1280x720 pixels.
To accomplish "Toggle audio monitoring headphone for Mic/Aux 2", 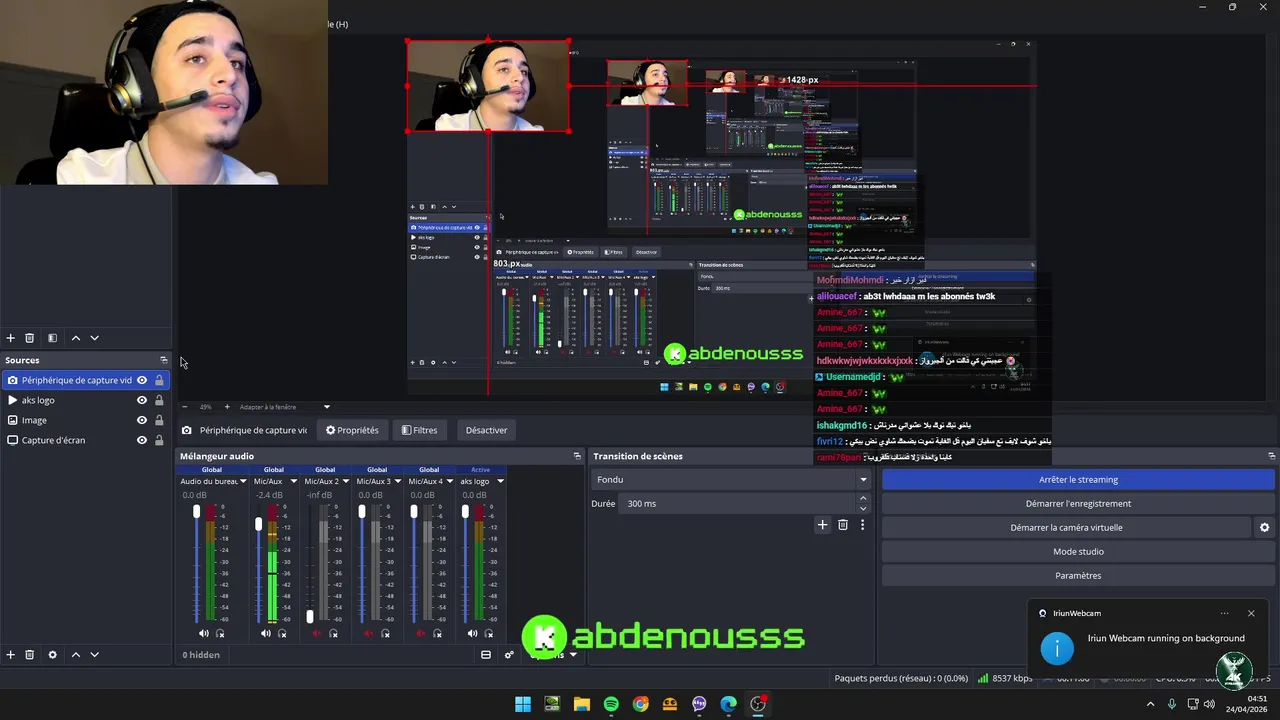I will click(333, 633).
